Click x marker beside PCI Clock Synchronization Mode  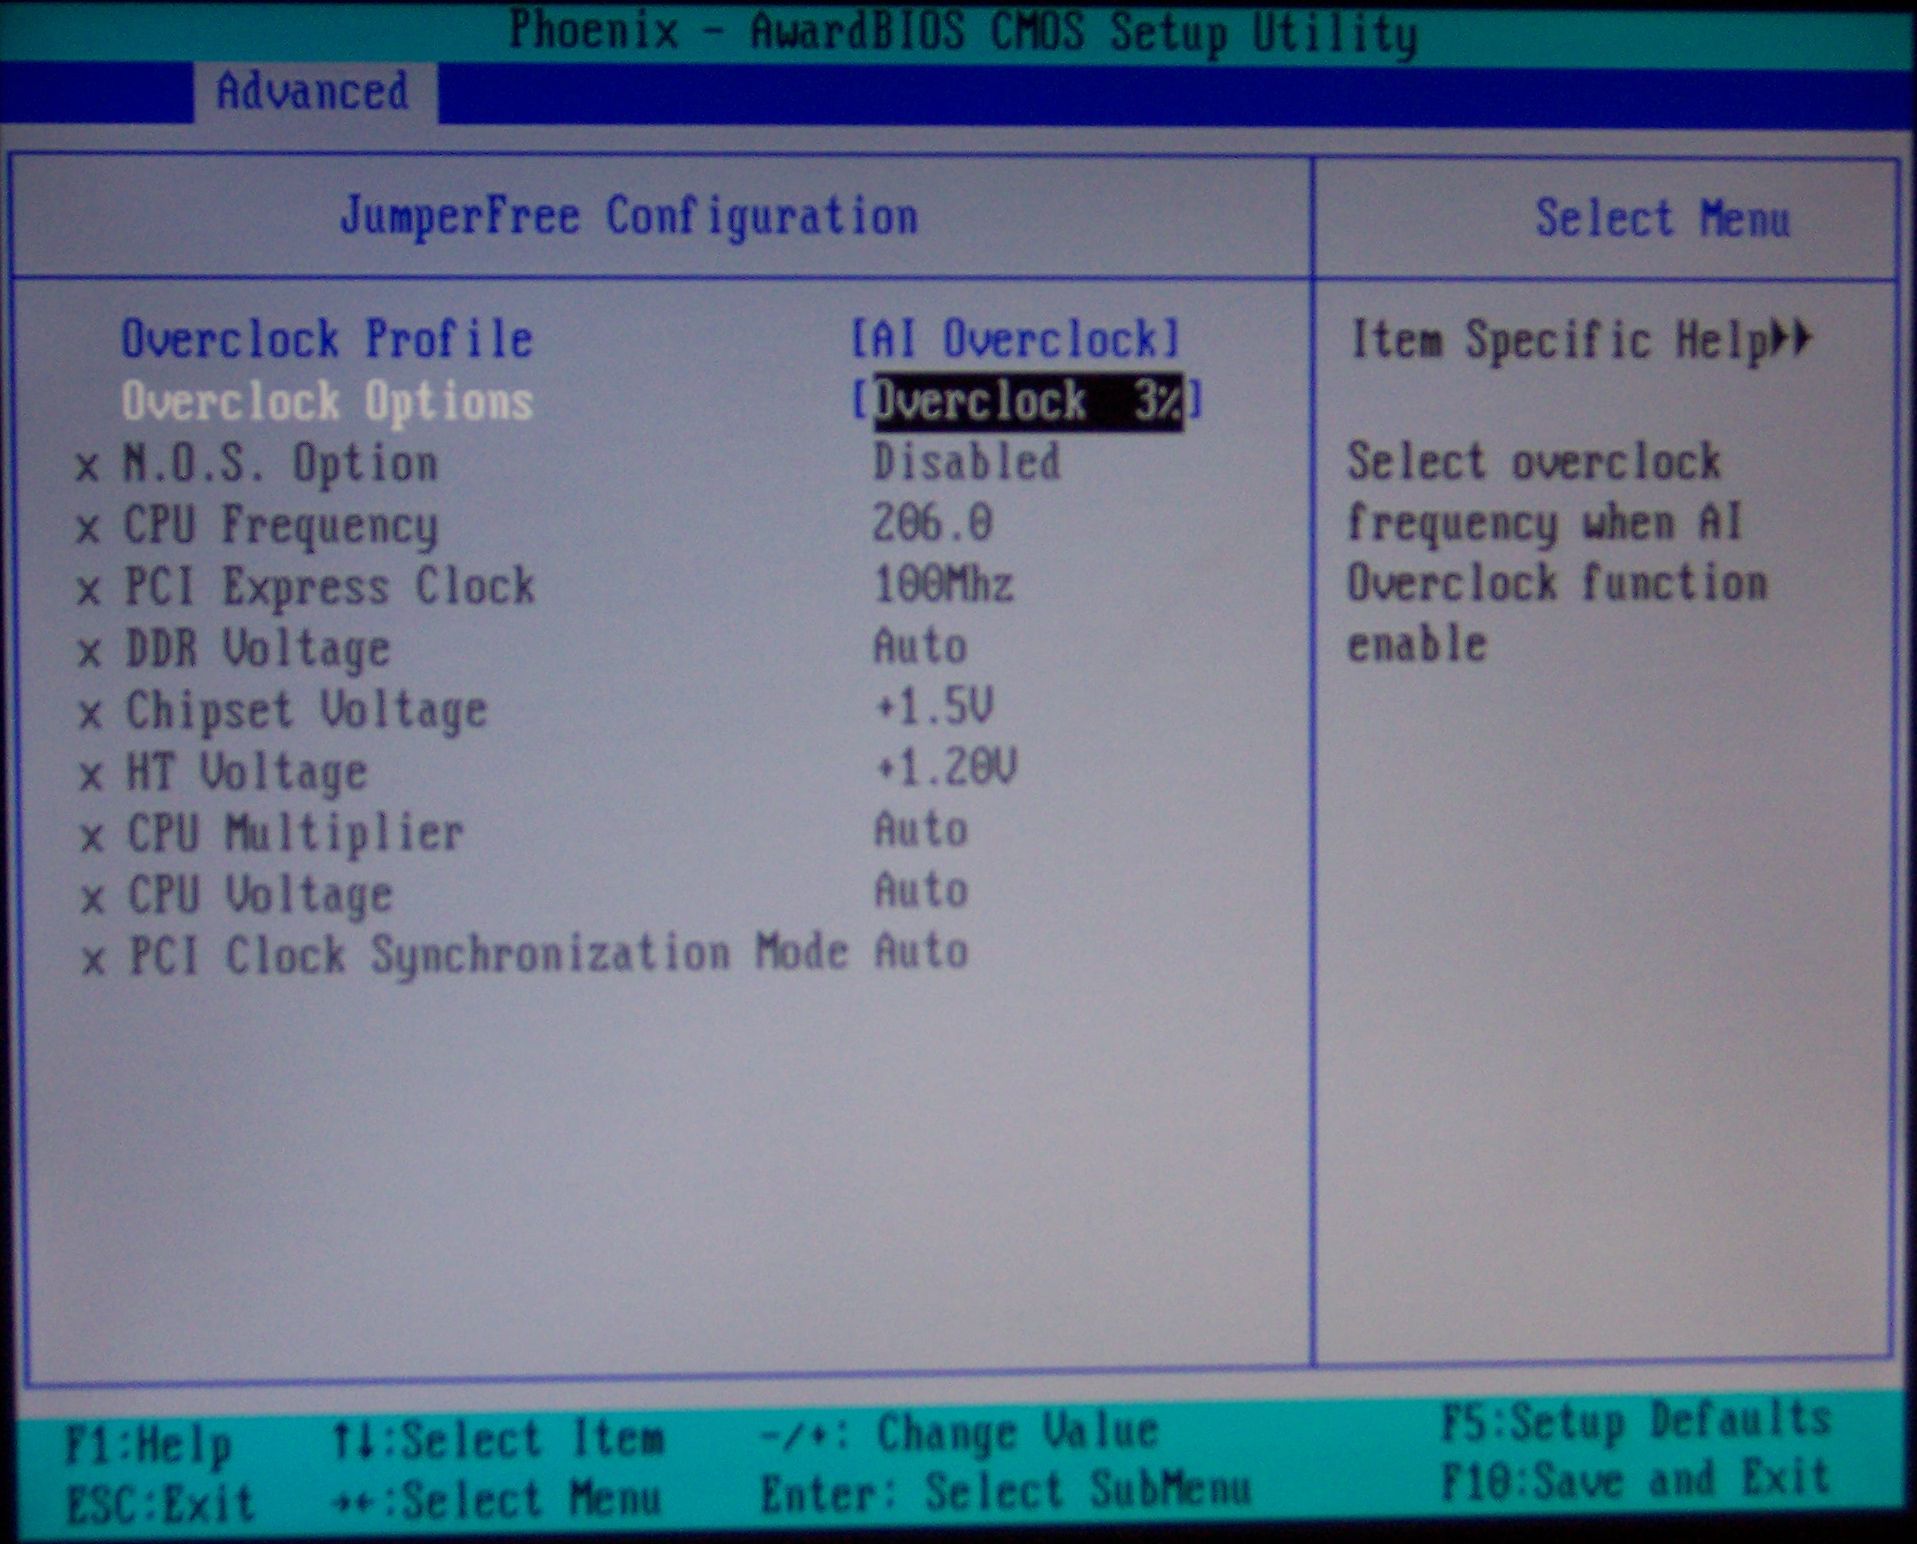(95, 962)
